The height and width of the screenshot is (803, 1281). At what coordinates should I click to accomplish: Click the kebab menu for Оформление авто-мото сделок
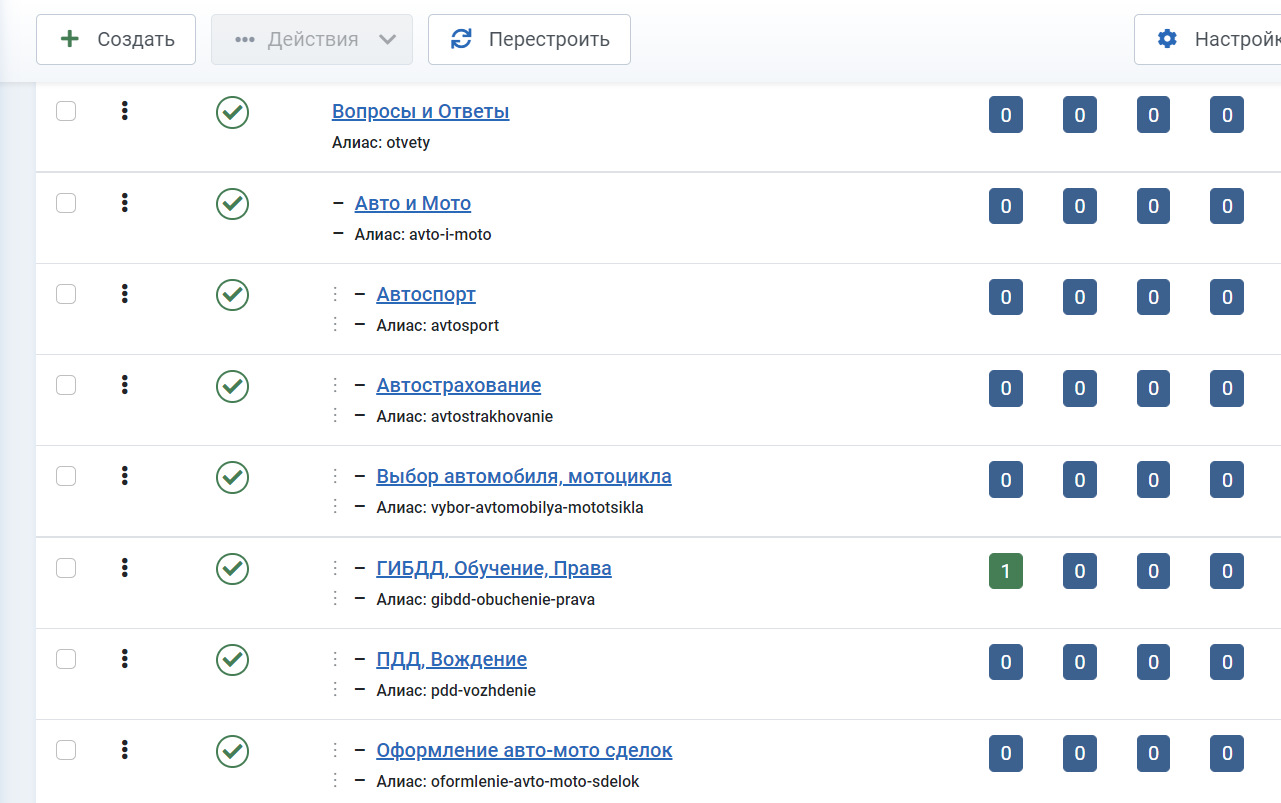click(125, 750)
